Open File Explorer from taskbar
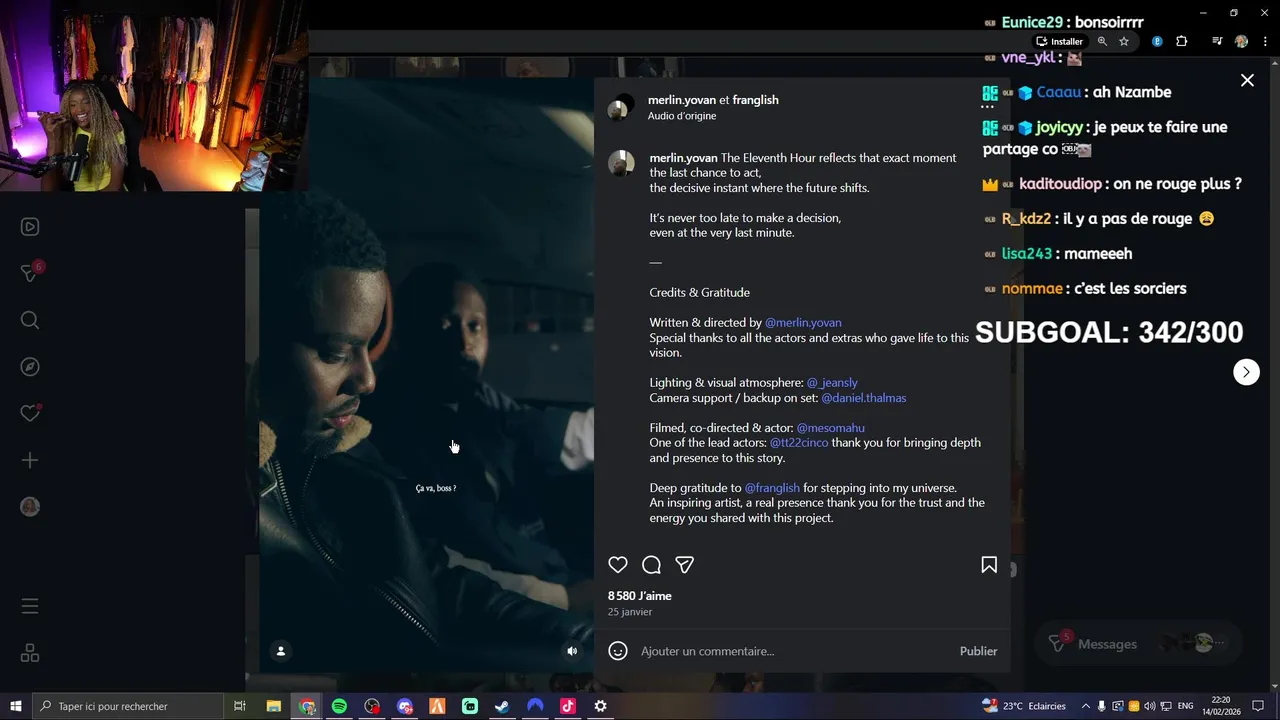 pos(273,706)
